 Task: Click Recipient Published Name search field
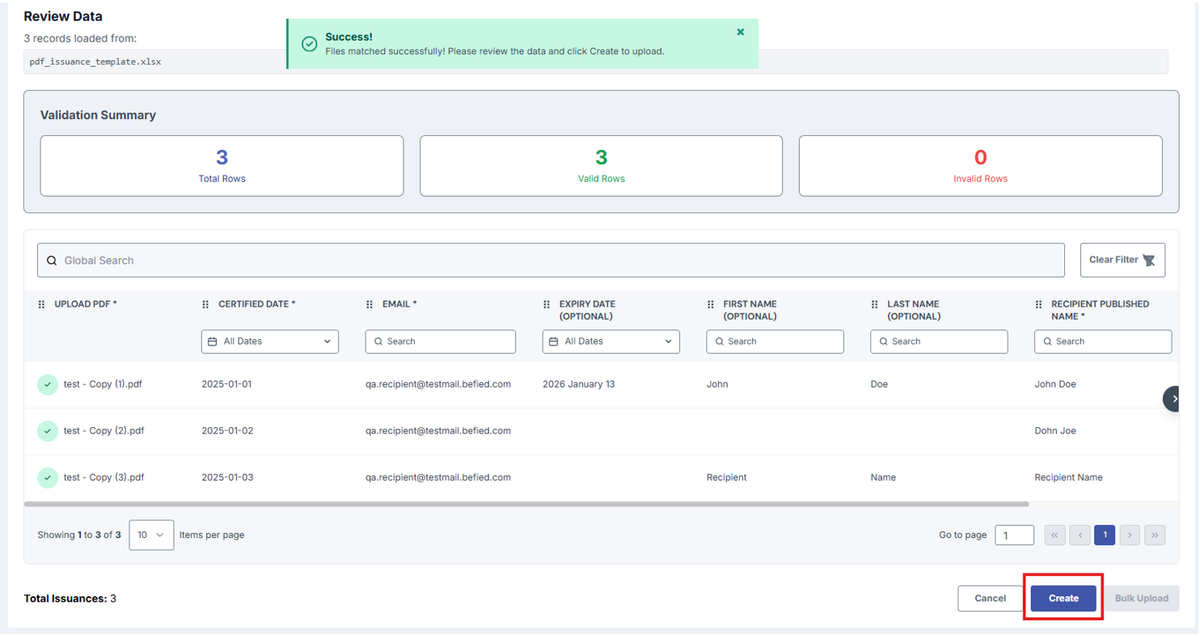[x=1103, y=341]
